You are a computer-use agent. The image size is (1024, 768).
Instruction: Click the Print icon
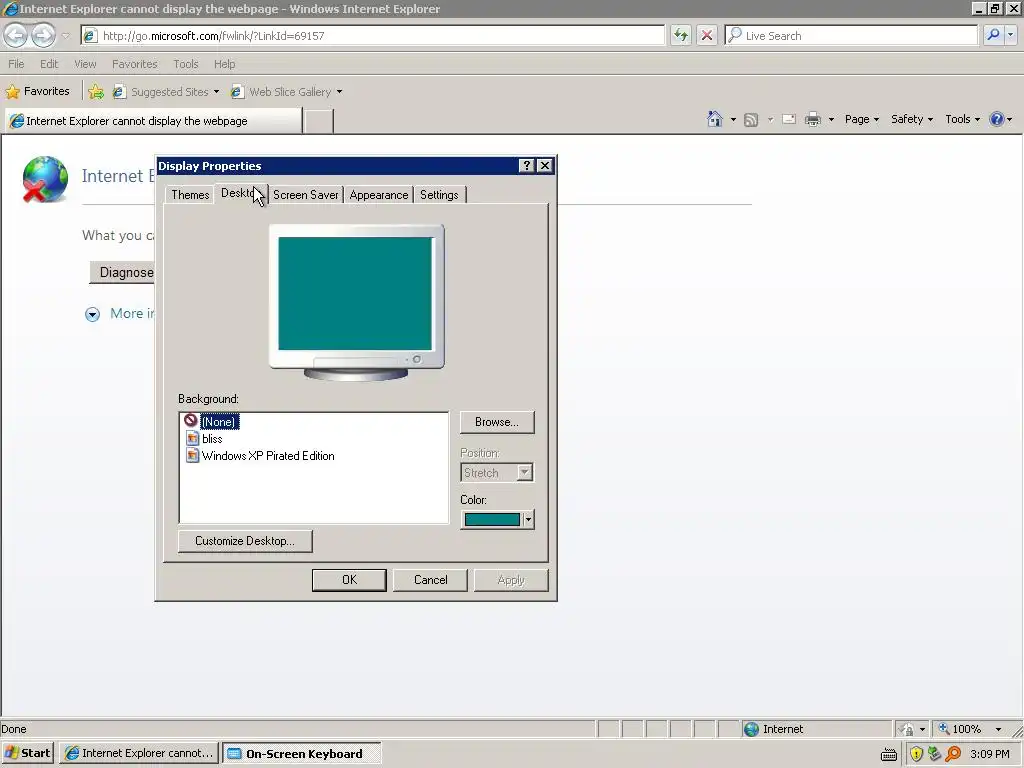(812, 119)
